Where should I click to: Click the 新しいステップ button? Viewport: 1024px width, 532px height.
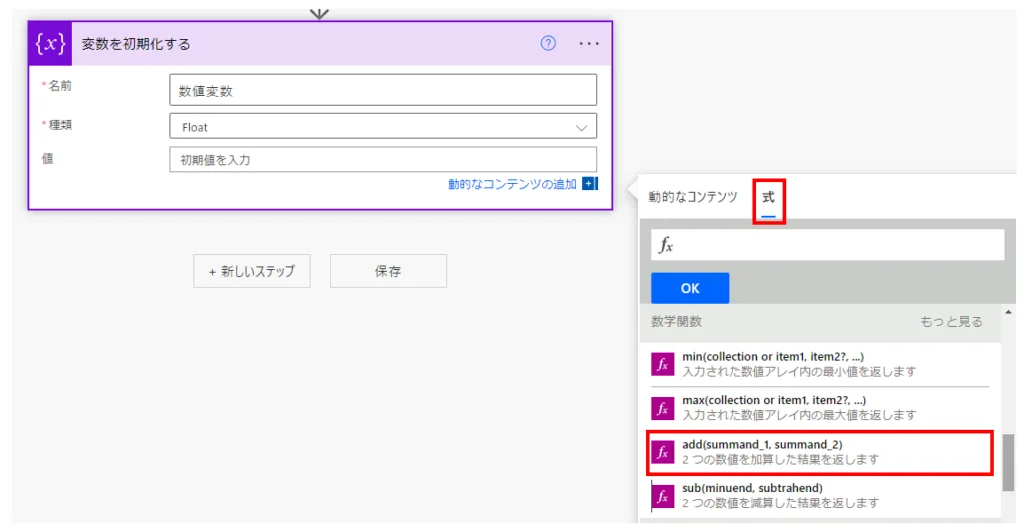[x=252, y=271]
